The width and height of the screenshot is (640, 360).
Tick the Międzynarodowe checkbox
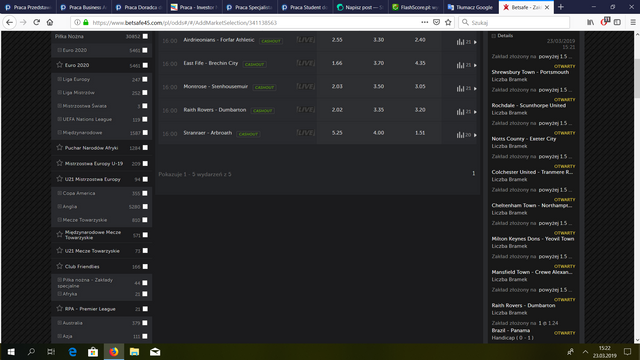[x=145, y=133]
